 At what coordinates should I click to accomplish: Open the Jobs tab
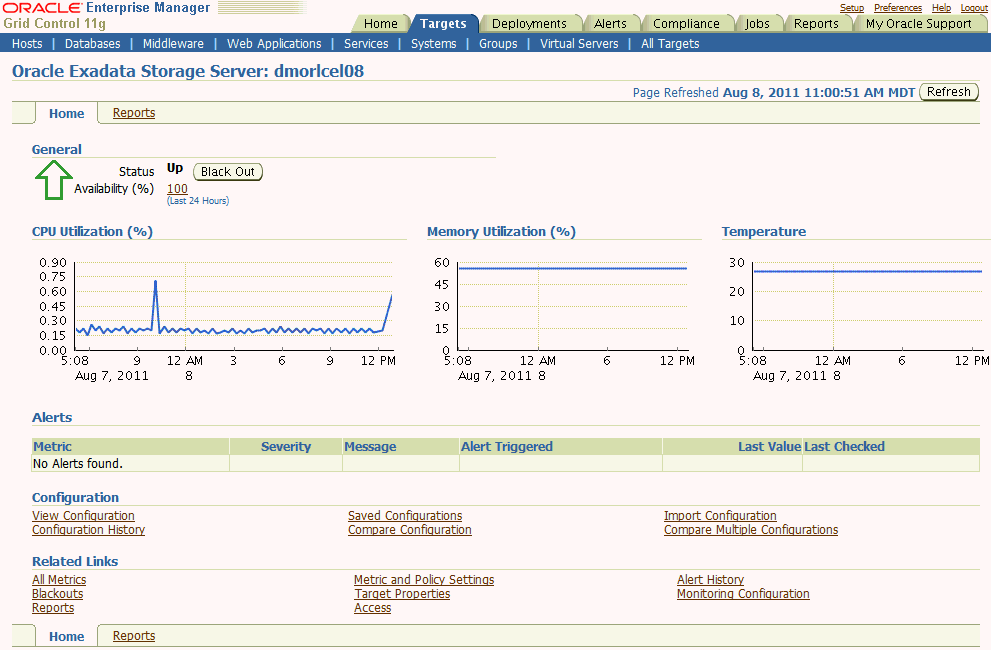[757, 23]
